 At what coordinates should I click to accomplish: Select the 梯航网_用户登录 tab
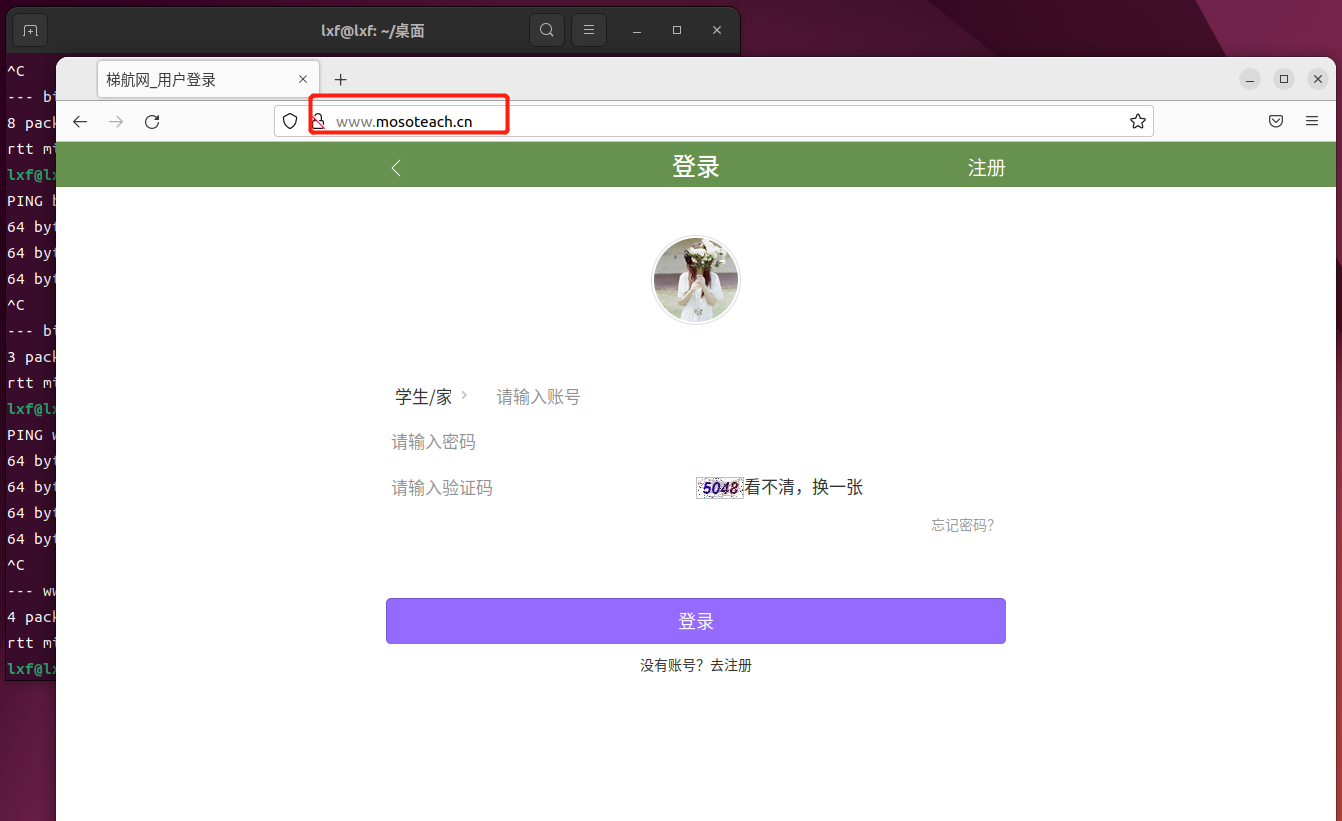pyautogui.click(x=208, y=79)
